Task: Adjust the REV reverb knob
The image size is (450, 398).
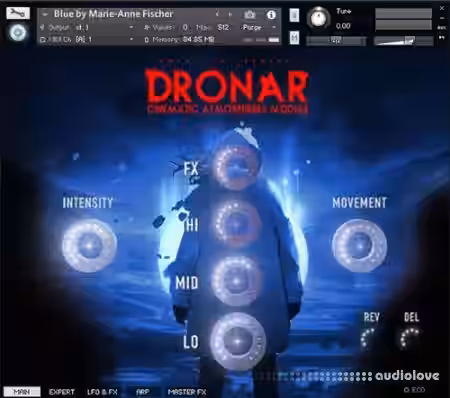Action: point(370,338)
